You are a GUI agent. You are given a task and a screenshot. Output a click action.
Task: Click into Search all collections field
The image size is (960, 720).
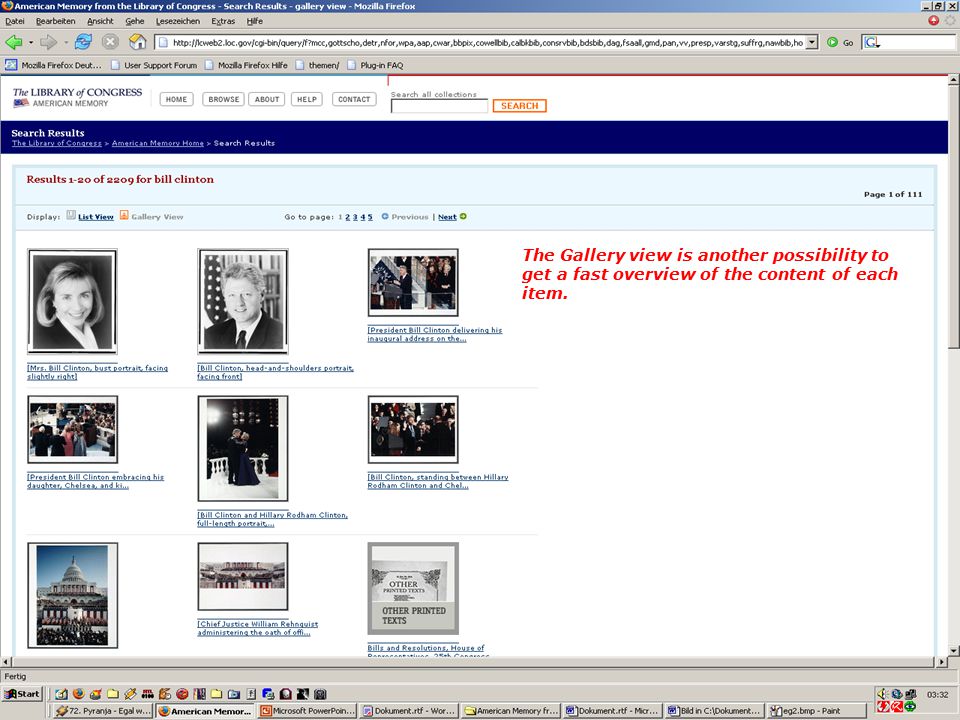pos(439,106)
